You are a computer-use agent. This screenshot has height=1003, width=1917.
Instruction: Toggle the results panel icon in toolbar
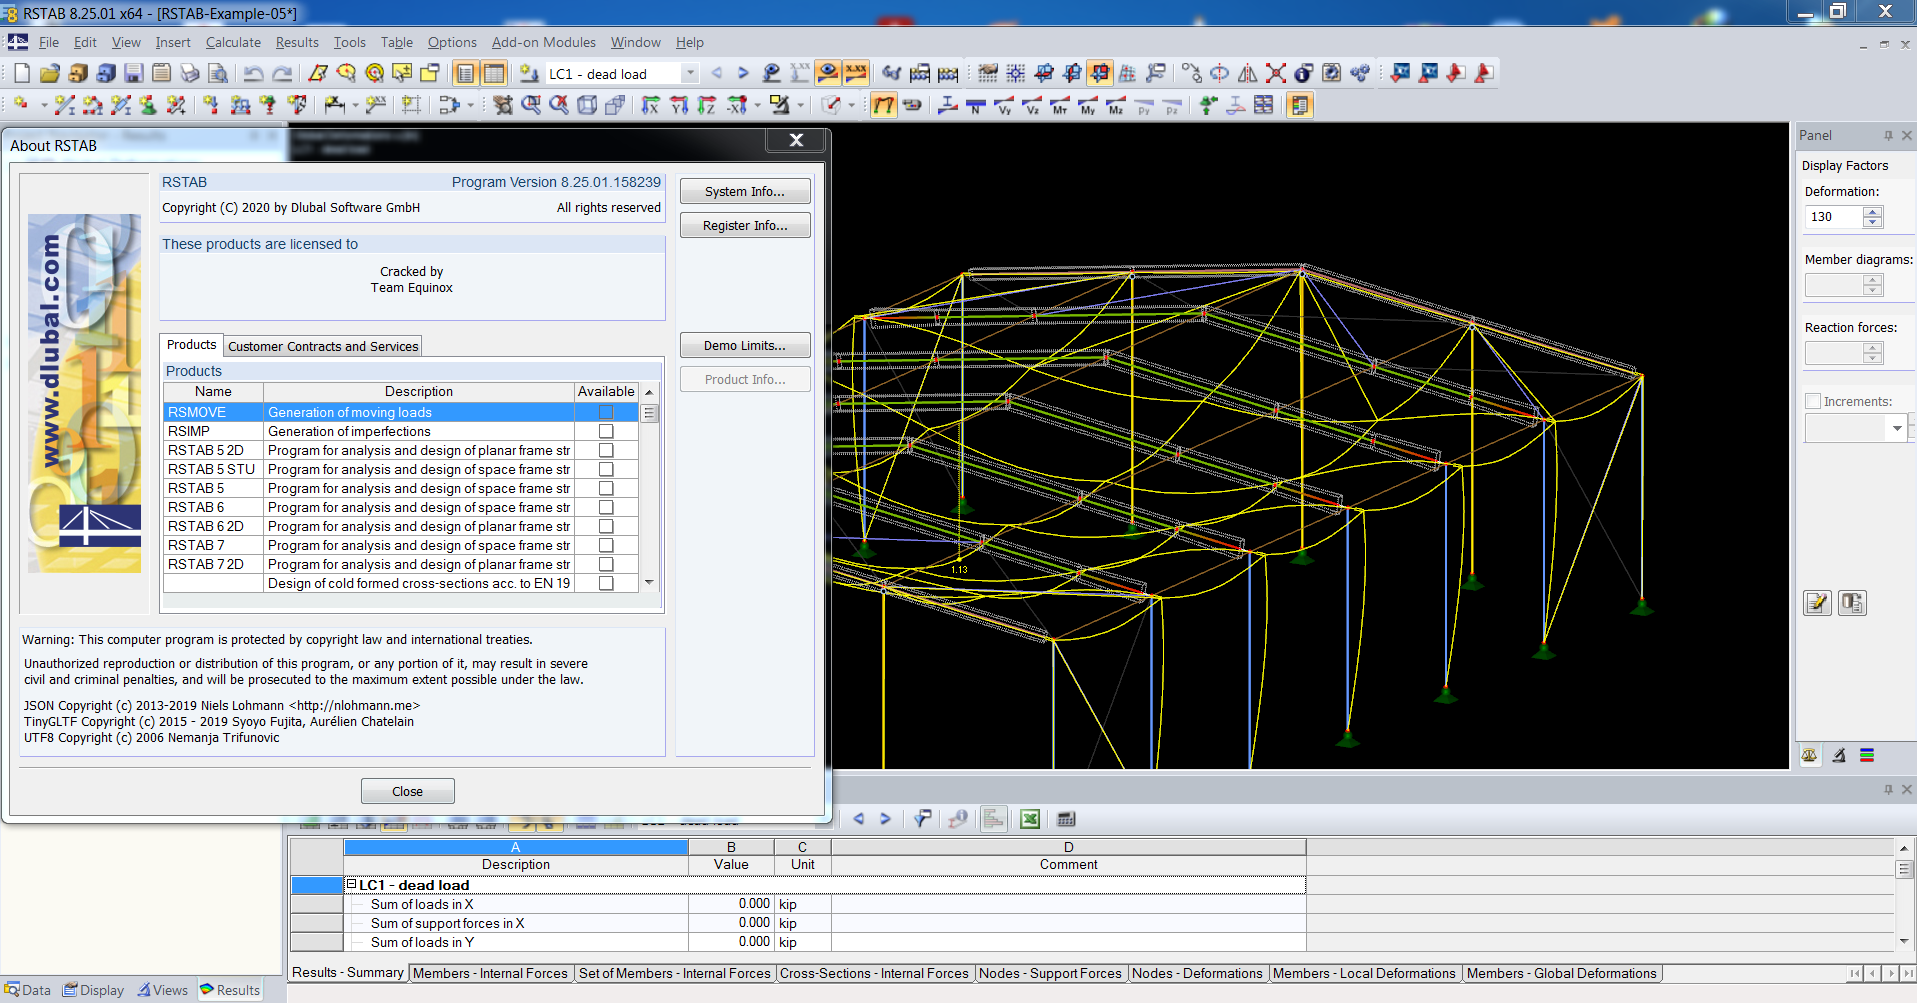point(1300,105)
